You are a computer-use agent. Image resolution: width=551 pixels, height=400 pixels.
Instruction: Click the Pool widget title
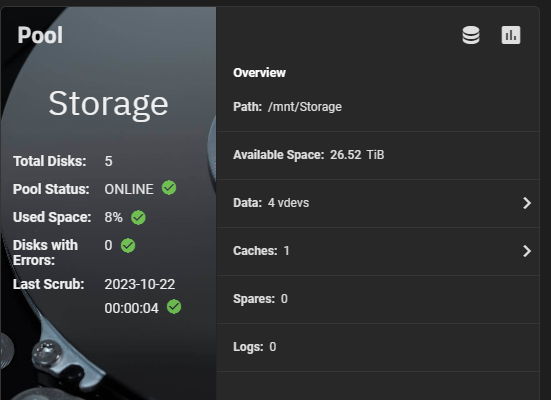coord(40,35)
